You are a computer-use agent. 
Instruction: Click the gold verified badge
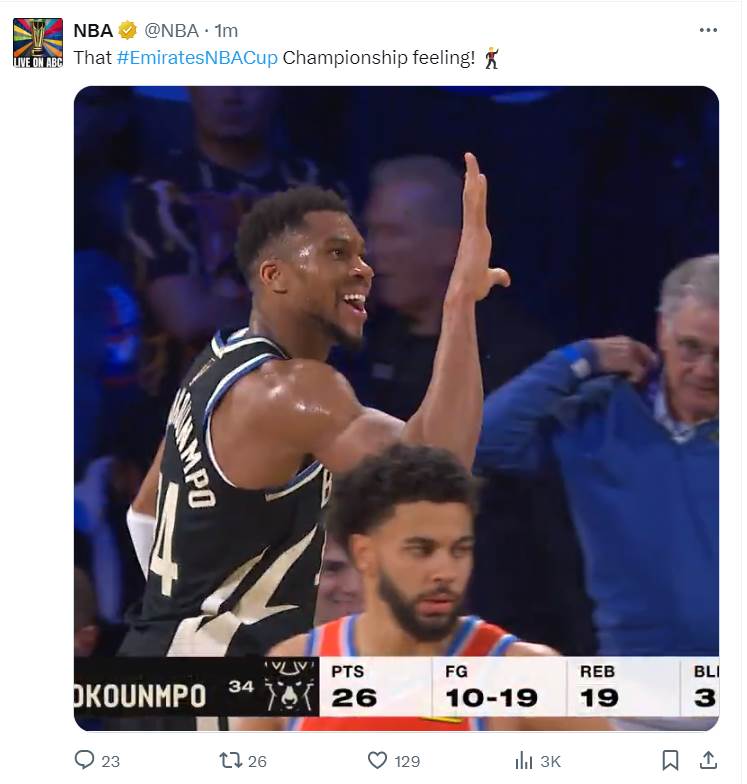[x=128, y=31]
